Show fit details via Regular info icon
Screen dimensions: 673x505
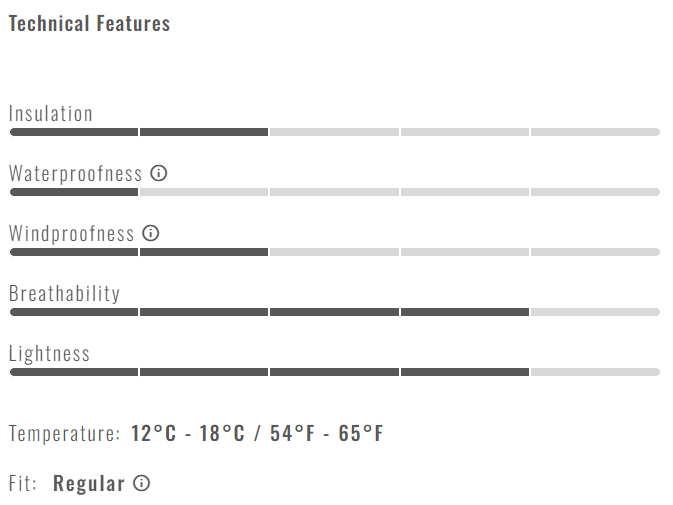tap(142, 484)
